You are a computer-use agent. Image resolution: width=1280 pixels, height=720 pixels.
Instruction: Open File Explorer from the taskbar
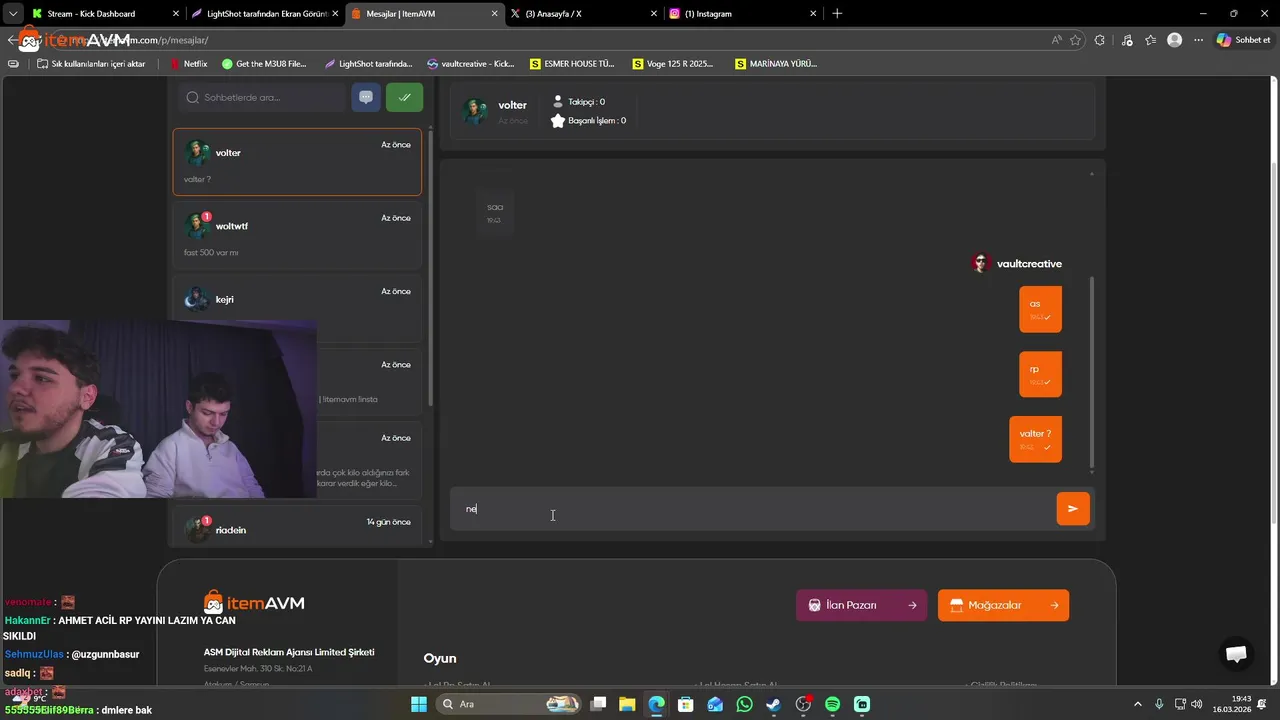click(627, 704)
